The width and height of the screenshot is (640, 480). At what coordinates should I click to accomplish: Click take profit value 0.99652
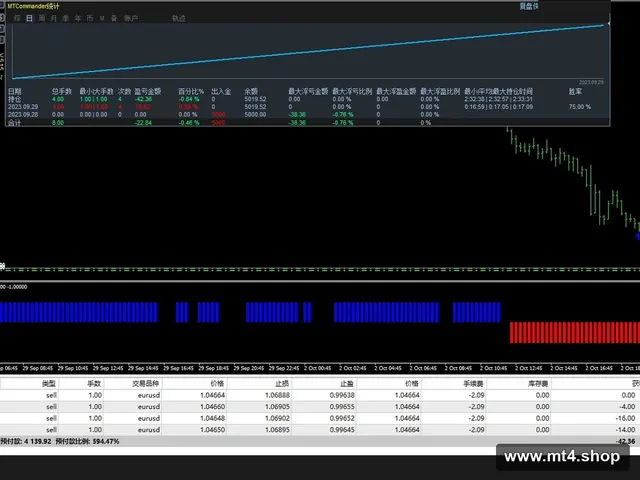tap(342, 418)
